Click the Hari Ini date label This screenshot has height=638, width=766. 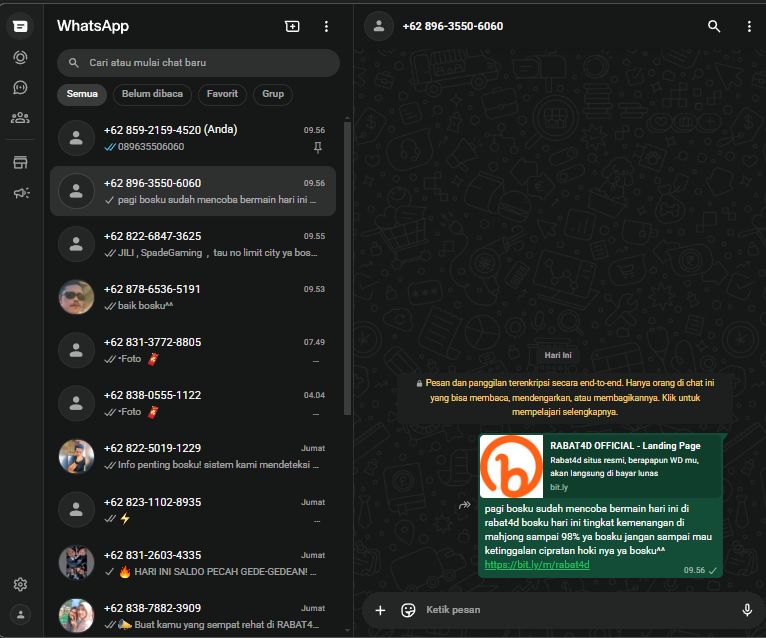pos(558,355)
